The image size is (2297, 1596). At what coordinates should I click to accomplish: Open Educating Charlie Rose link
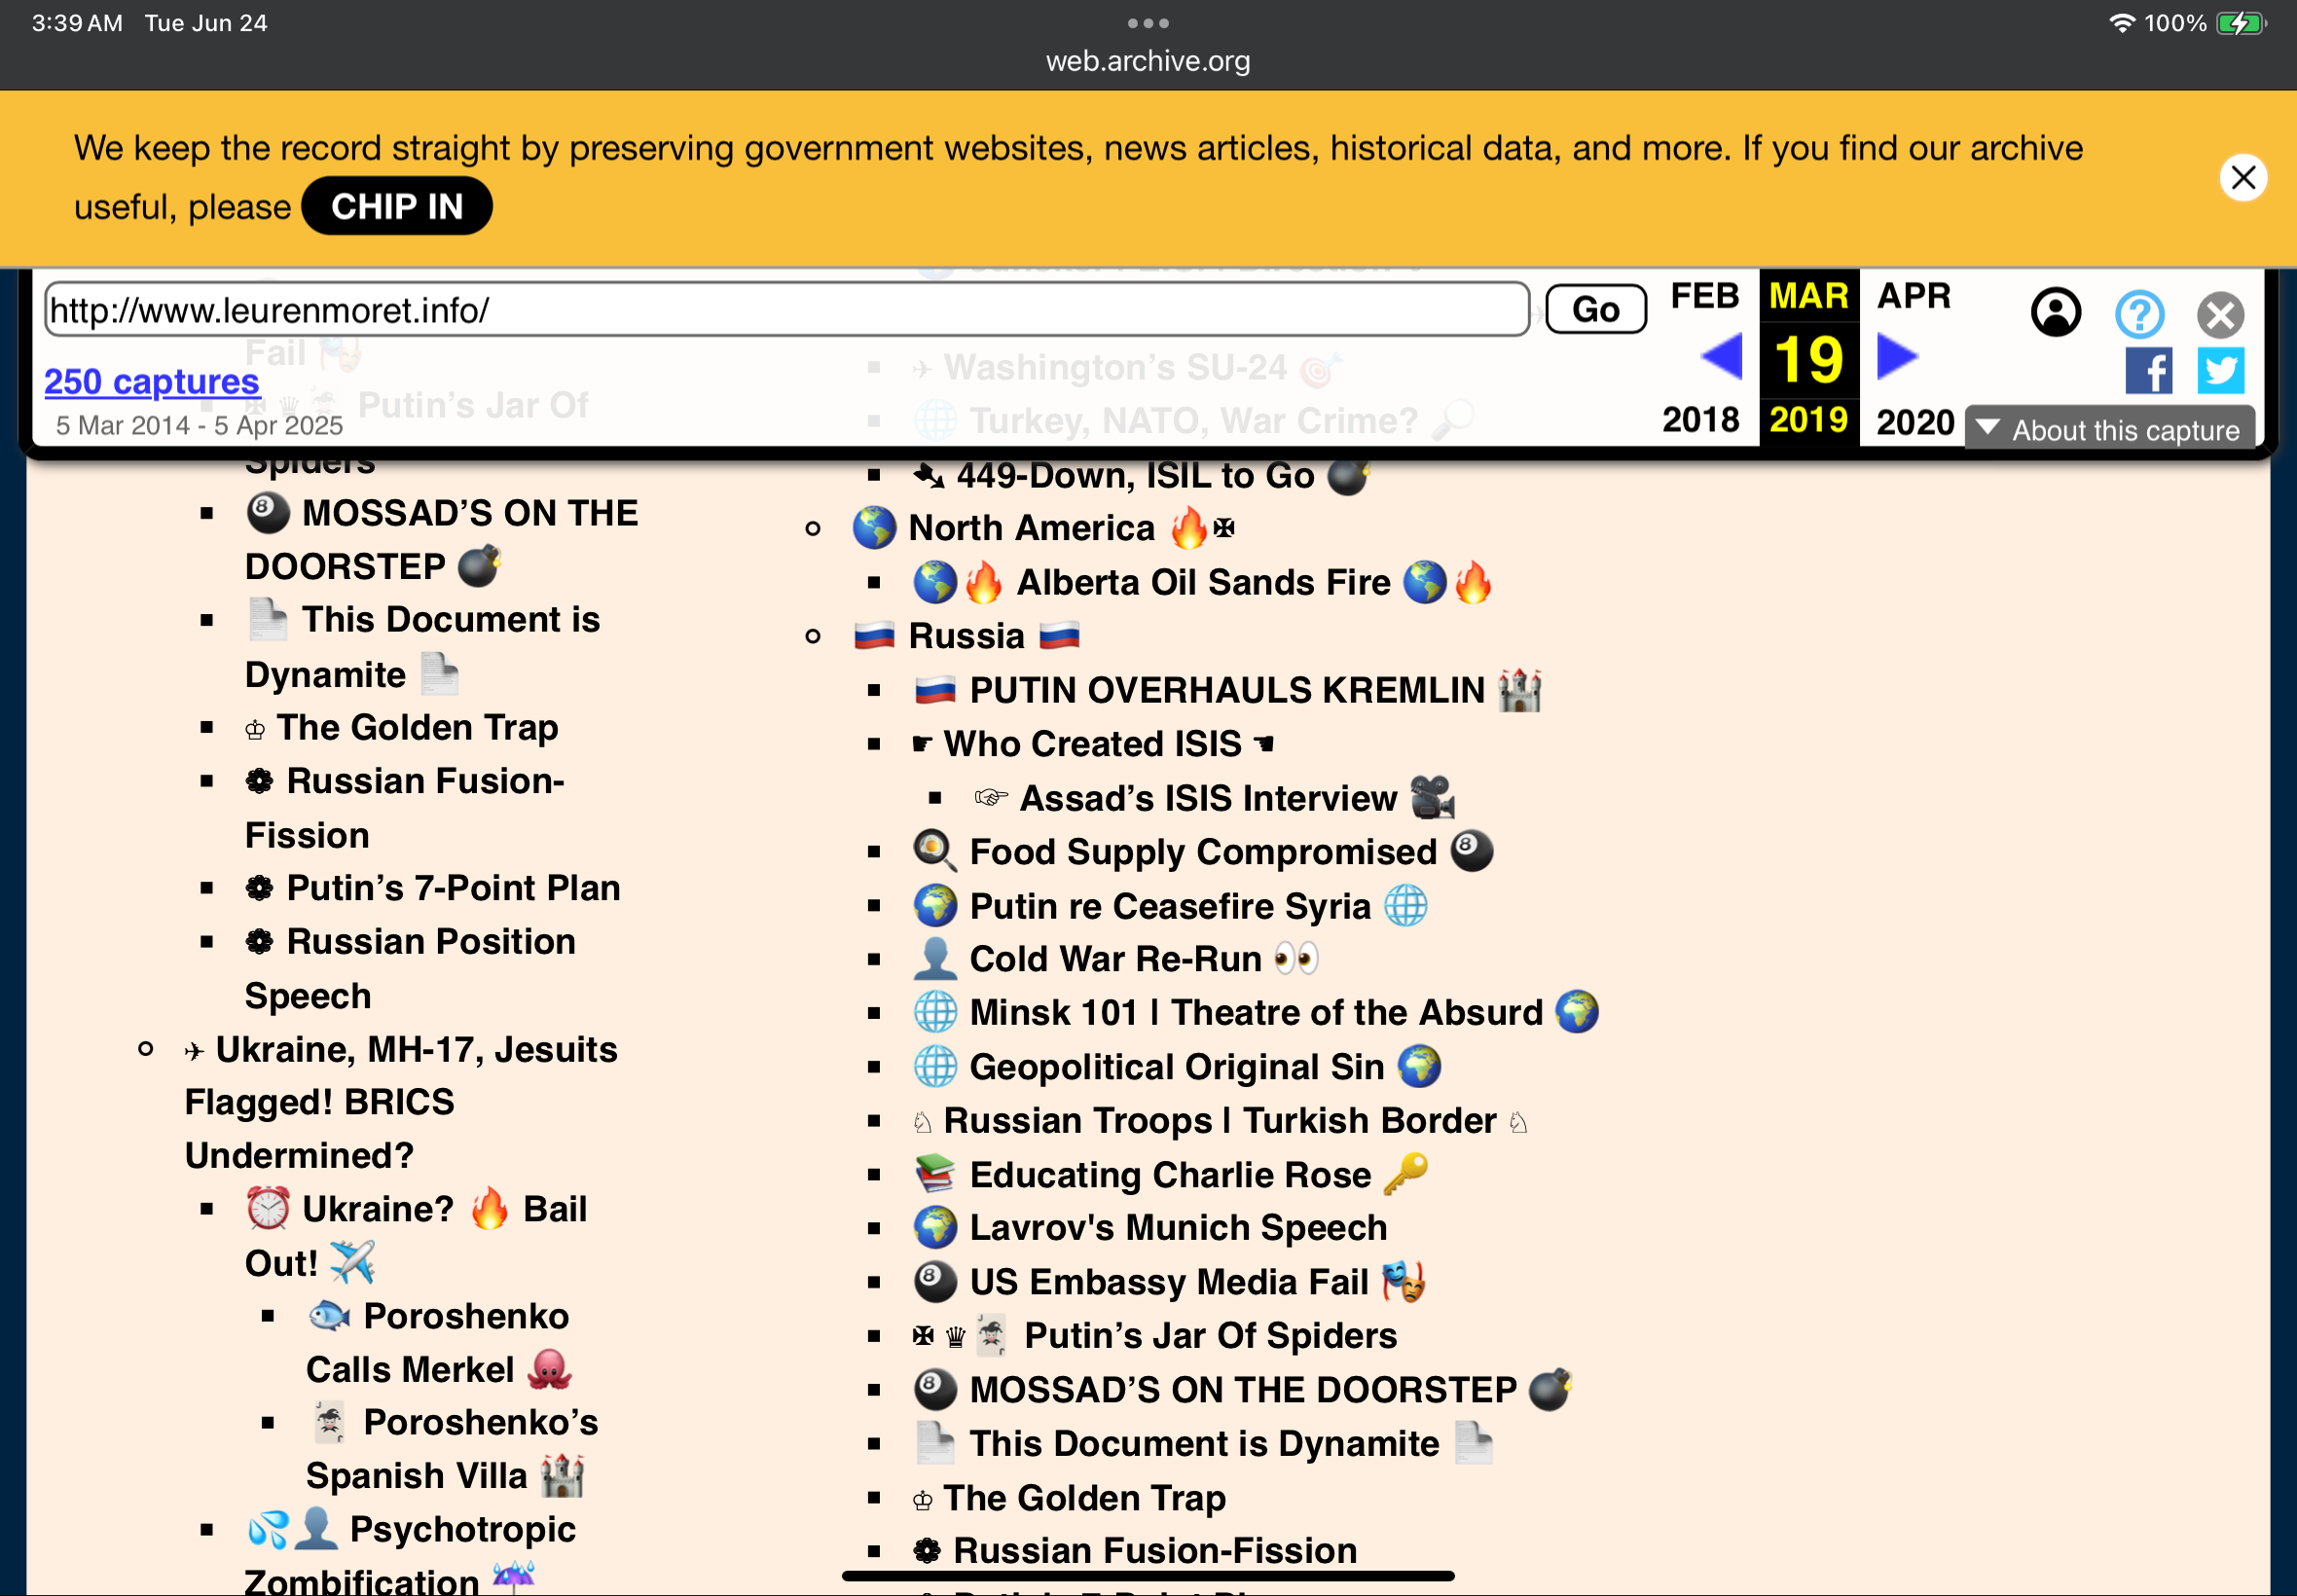tap(1170, 1175)
